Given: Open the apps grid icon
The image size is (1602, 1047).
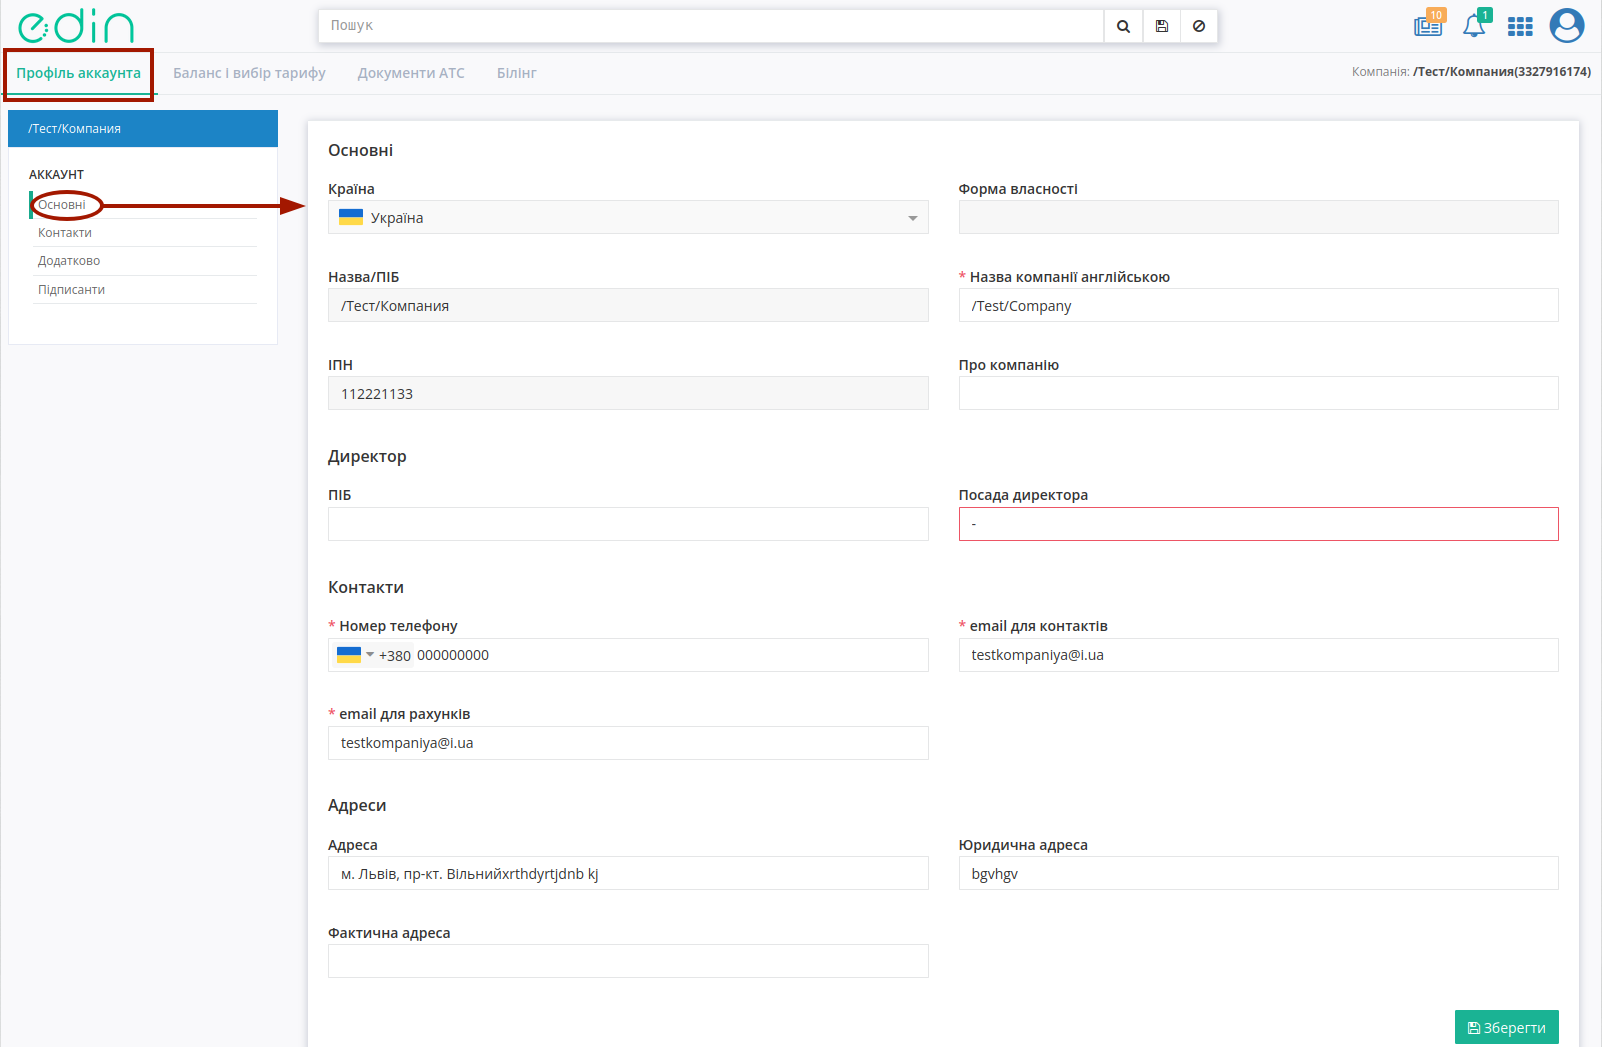Looking at the screenshot, I should 1520,27.
